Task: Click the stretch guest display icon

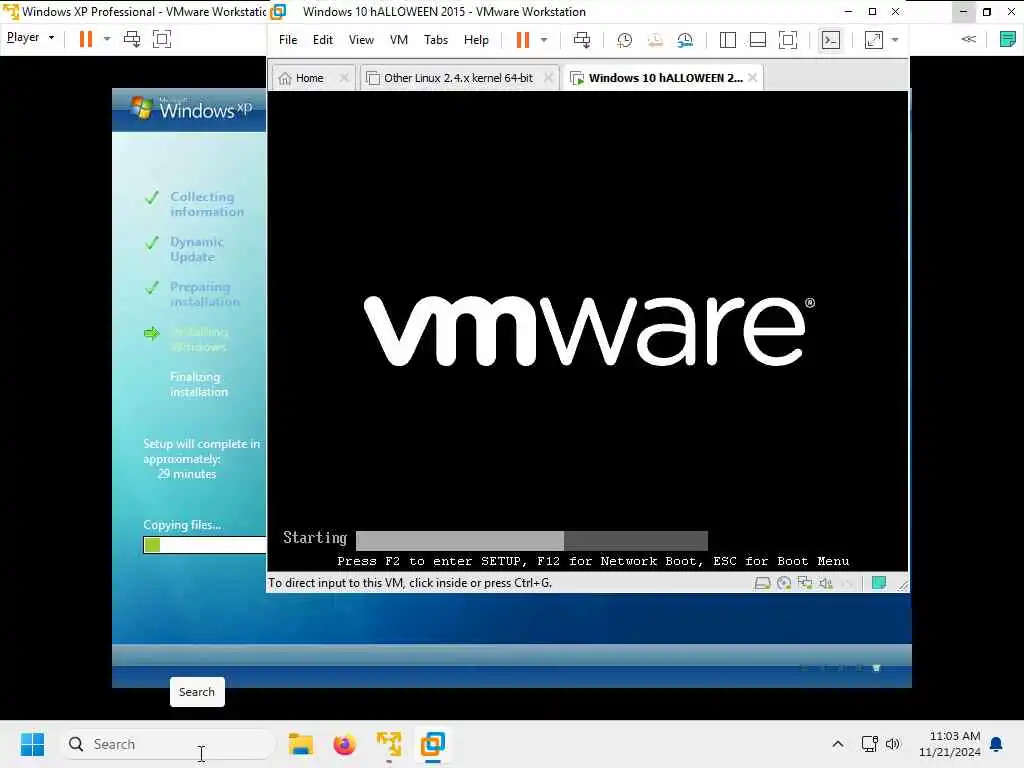Action: 874,40
